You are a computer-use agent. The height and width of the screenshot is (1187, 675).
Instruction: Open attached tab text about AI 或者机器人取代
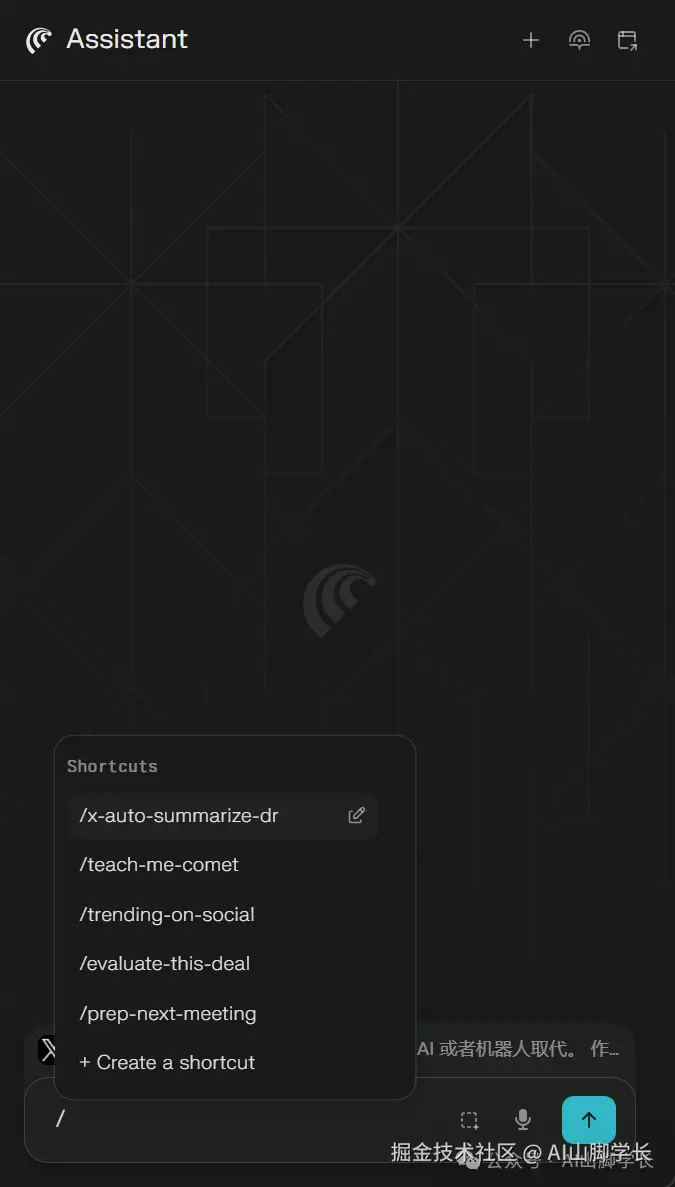click(x=518, y=1049)
